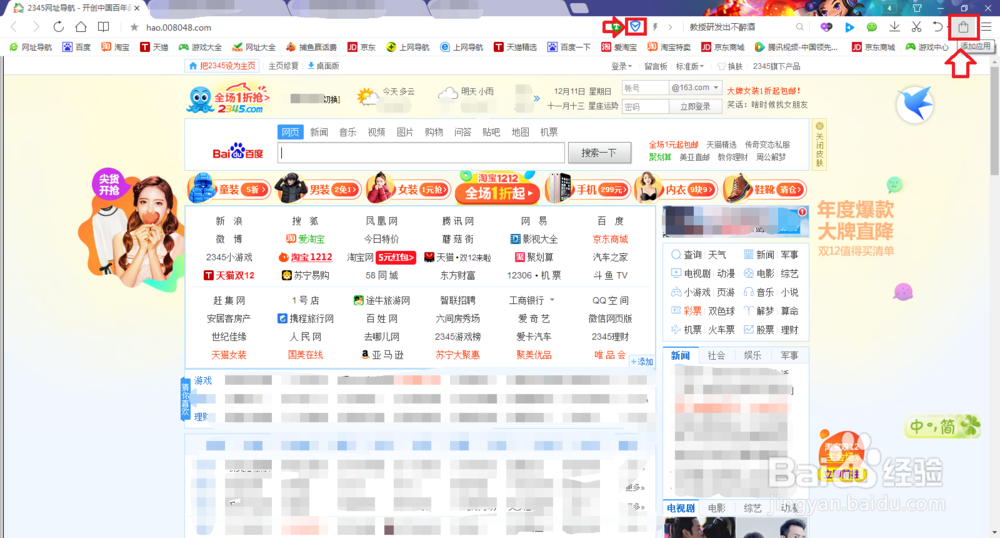This screenshot has height=538, width=1000.
Task: Click the undo closed-tab arrow icon
Action: coord(938,27)
